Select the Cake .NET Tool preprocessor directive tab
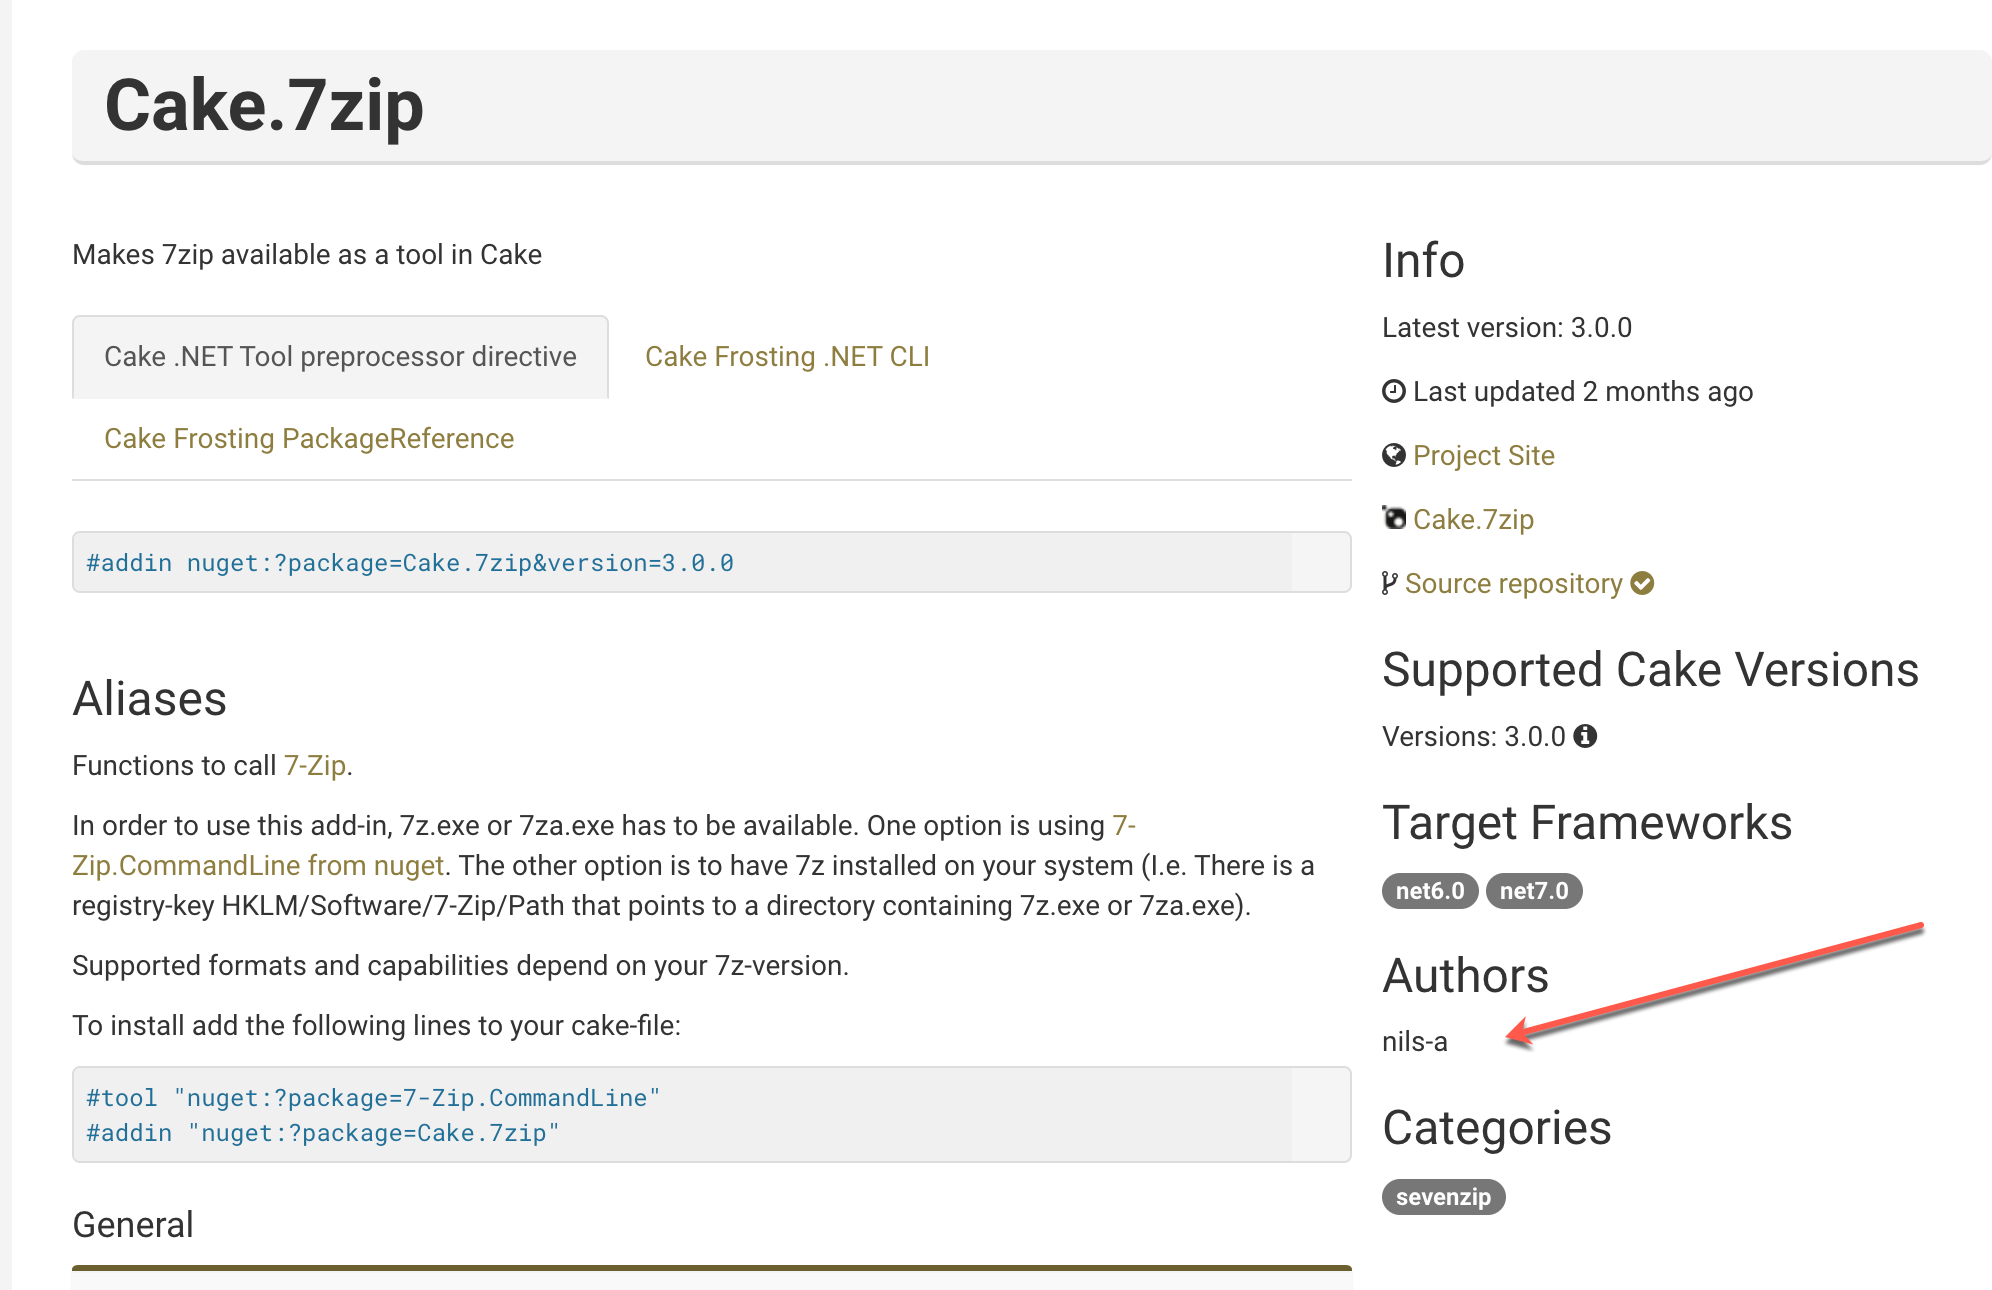 click(340, 356)
